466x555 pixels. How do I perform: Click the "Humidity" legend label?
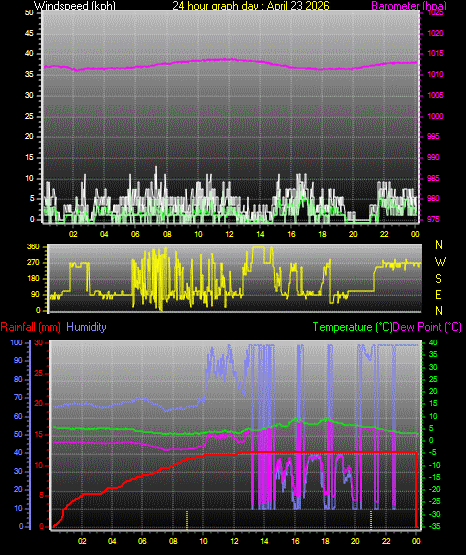click(86, 327)
